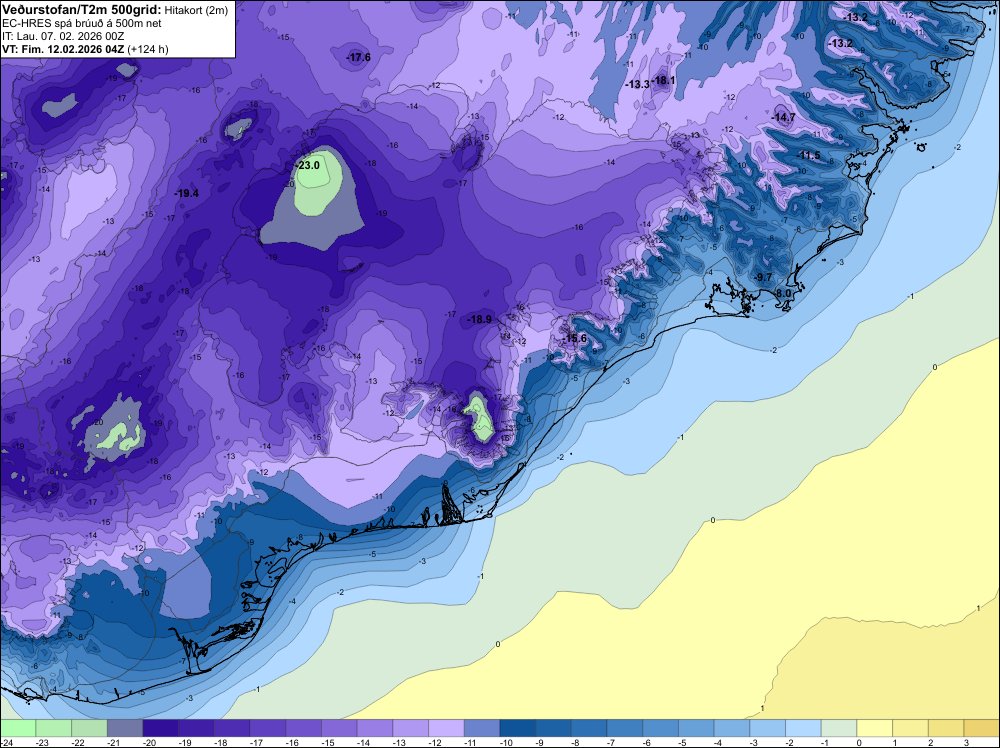Select the dark purple legend swatch above -20
Screen dimensions: 1000x748
(x=161, y=728)
